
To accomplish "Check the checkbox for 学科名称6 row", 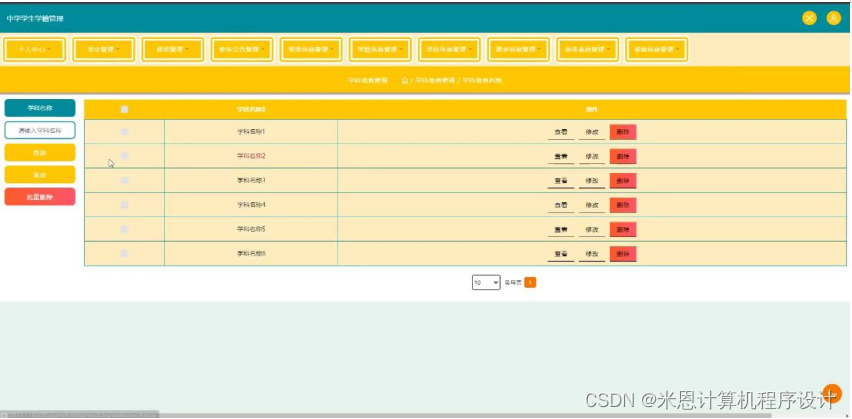I will tap(124, 254).
